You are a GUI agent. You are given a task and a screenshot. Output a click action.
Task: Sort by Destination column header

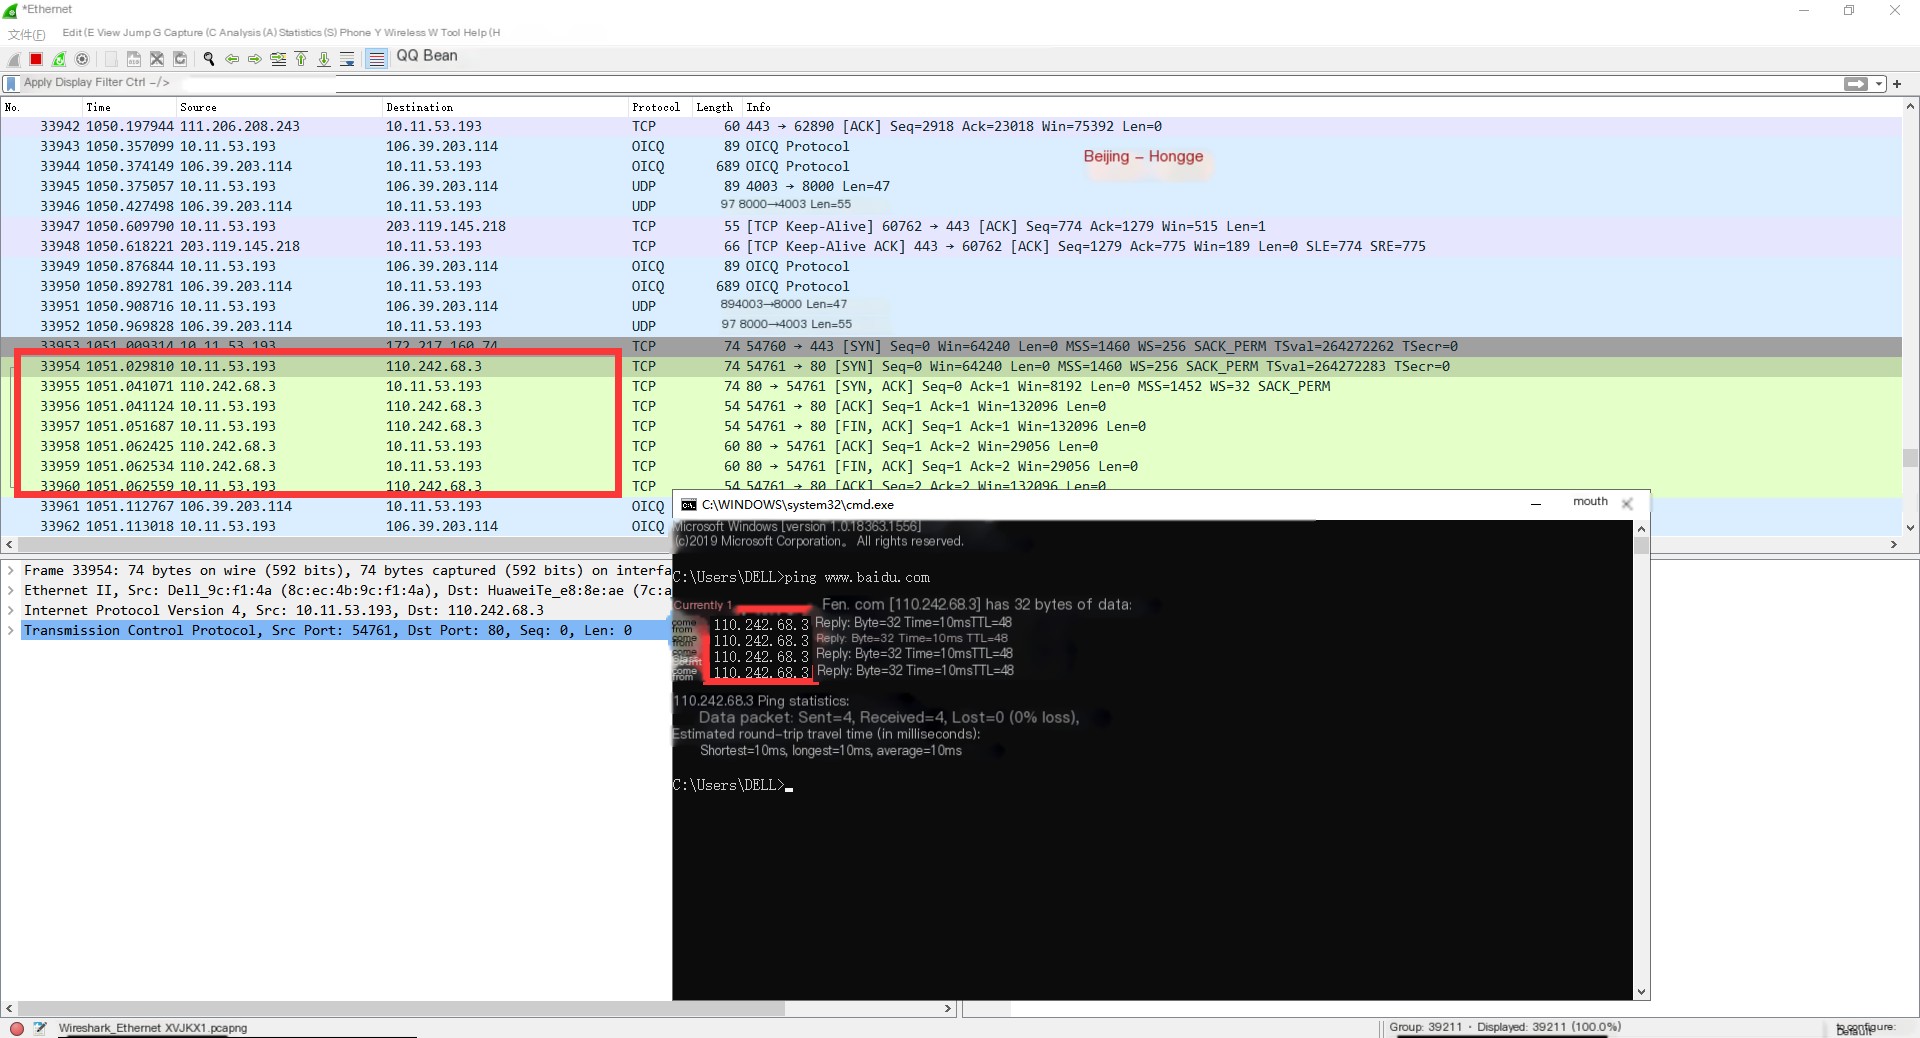coord(505,107)
